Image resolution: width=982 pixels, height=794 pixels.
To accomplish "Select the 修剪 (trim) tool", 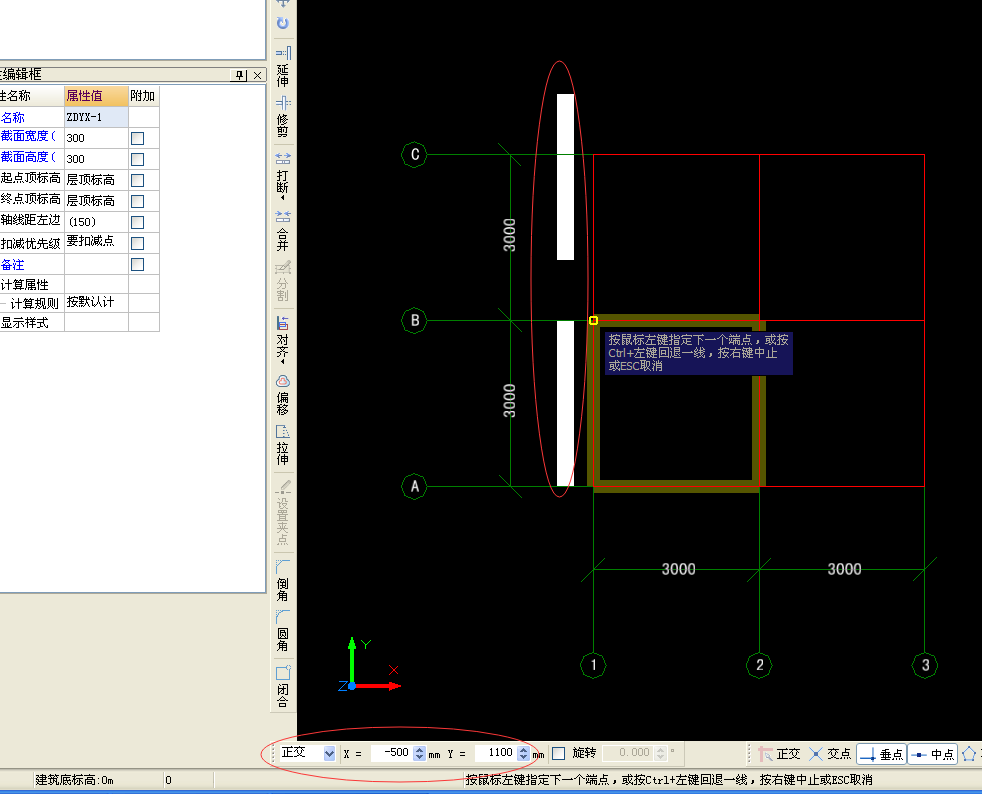I will click(283, 116).
